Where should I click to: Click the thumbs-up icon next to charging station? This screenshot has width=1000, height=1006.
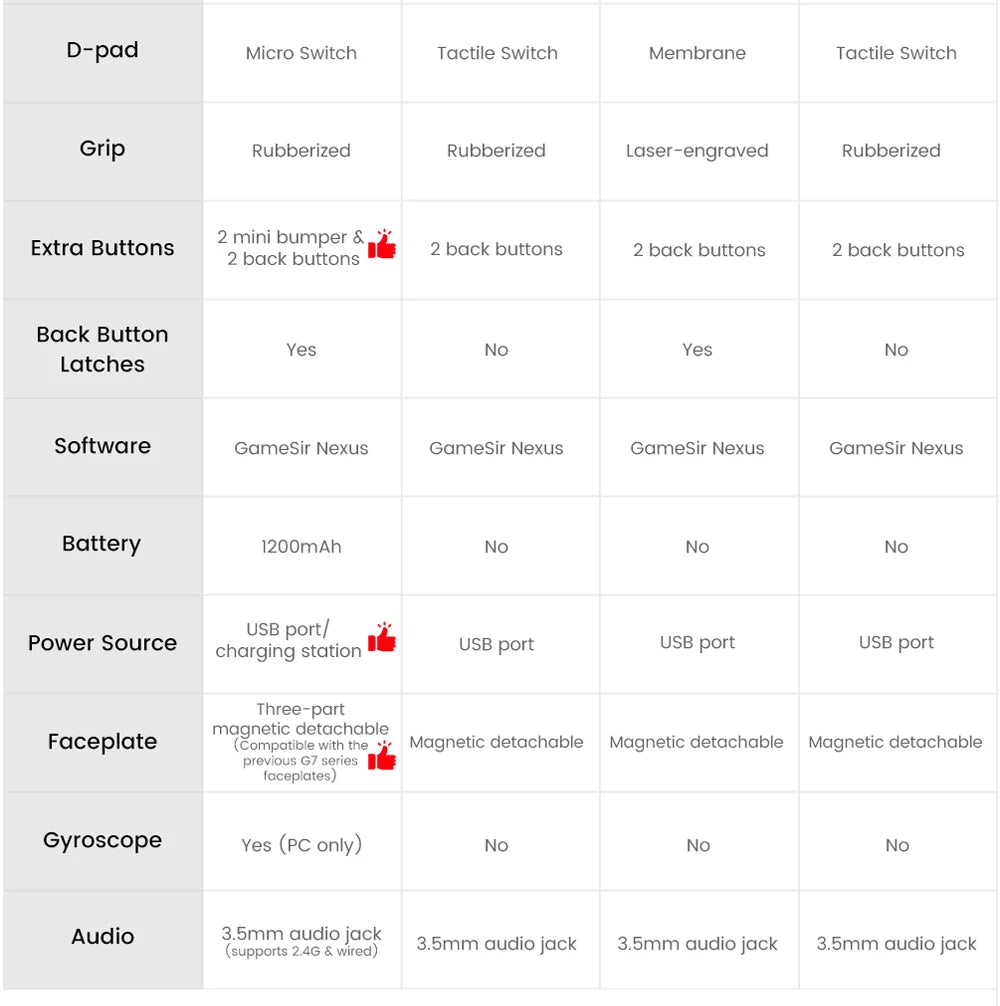382,638
